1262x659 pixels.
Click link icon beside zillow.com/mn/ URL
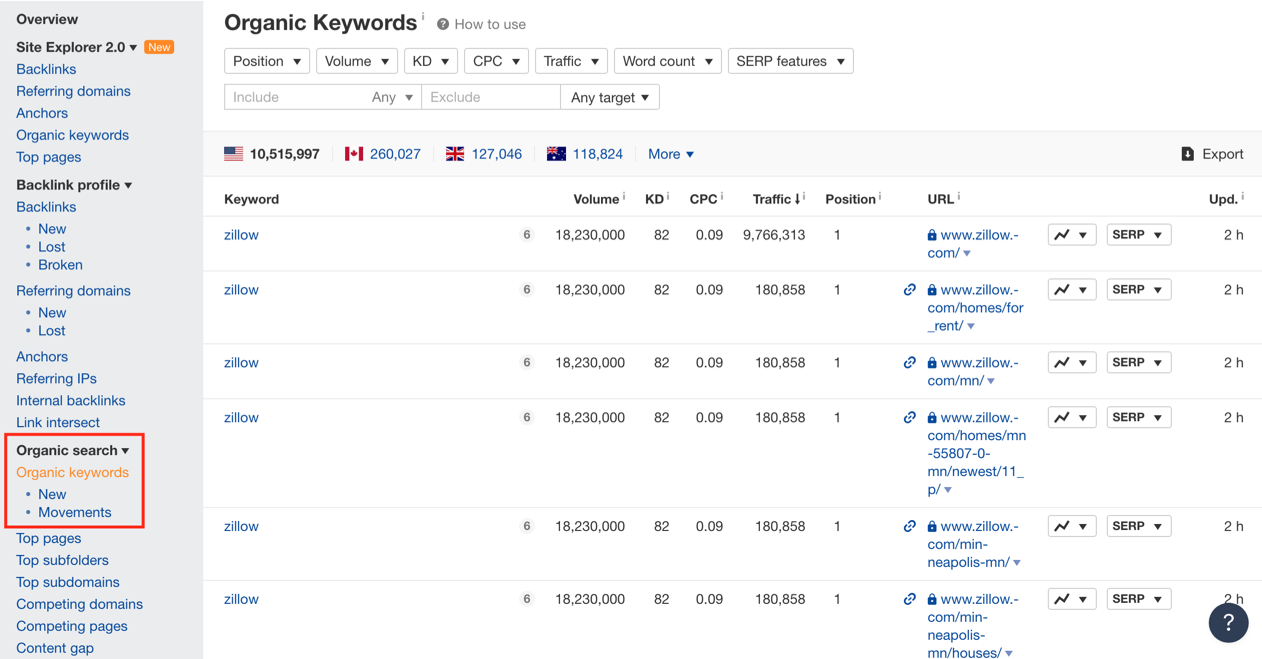909,363
